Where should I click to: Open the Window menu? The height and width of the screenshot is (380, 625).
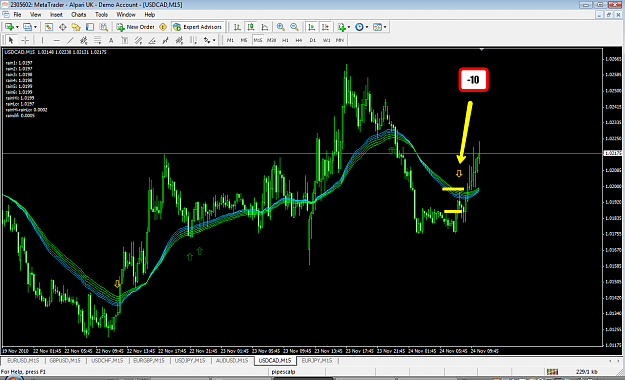(x=126, y=14)
